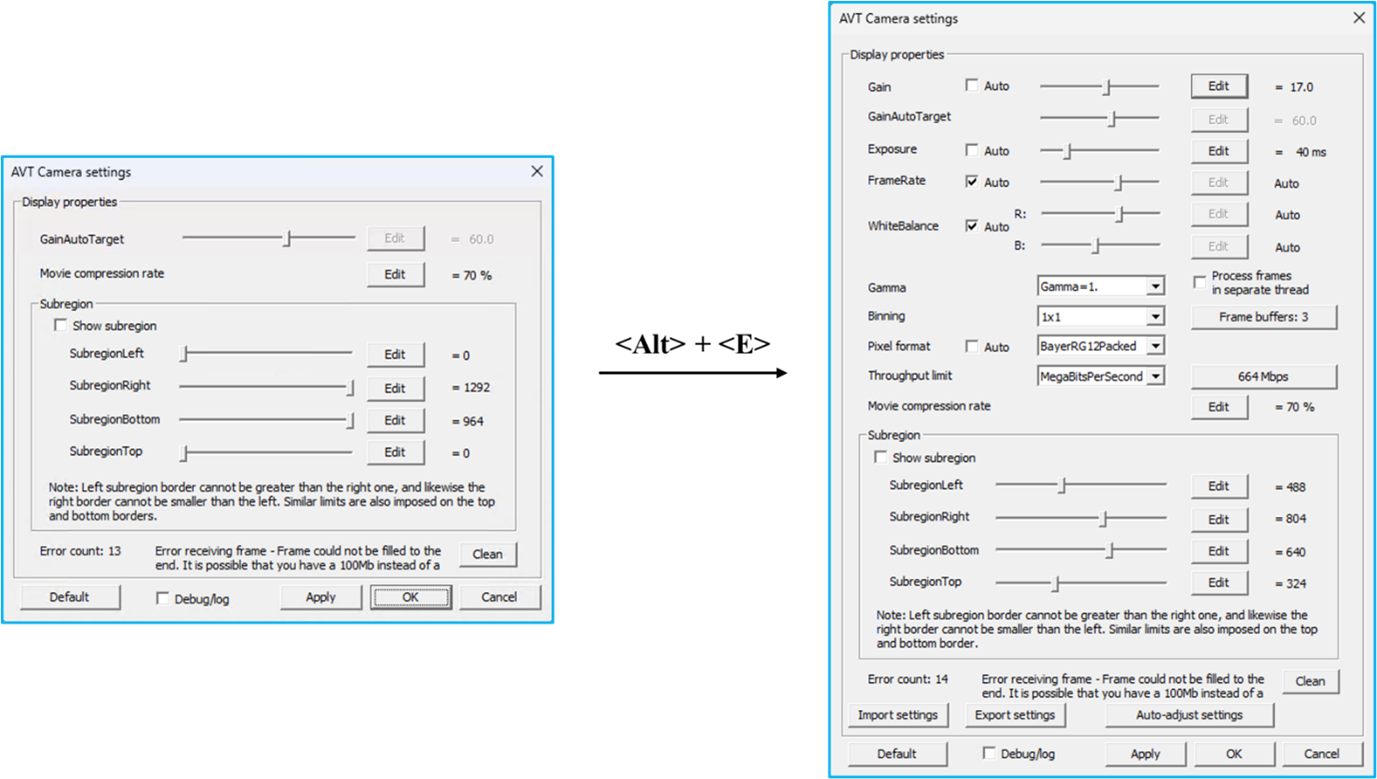Click the Gain slider handle
The image size is (1377, 779).
[x=1107, y=87]
